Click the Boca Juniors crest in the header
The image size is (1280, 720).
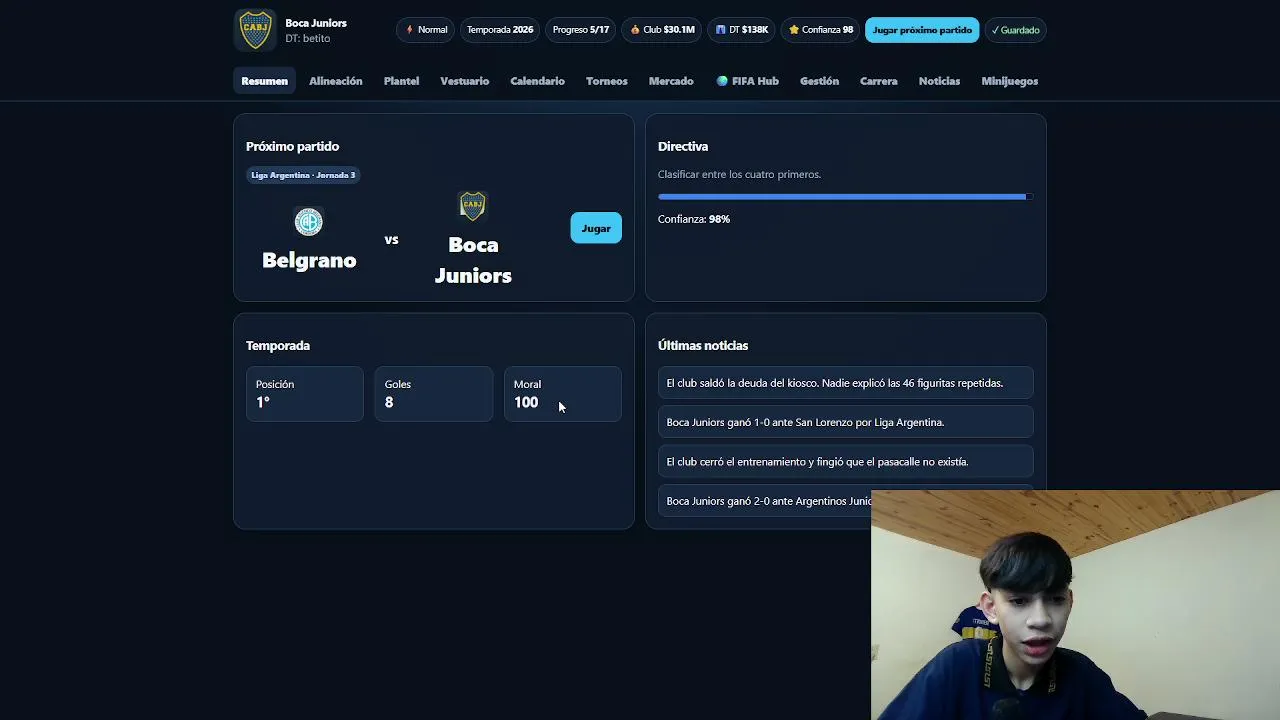click(x=255, y=30)
